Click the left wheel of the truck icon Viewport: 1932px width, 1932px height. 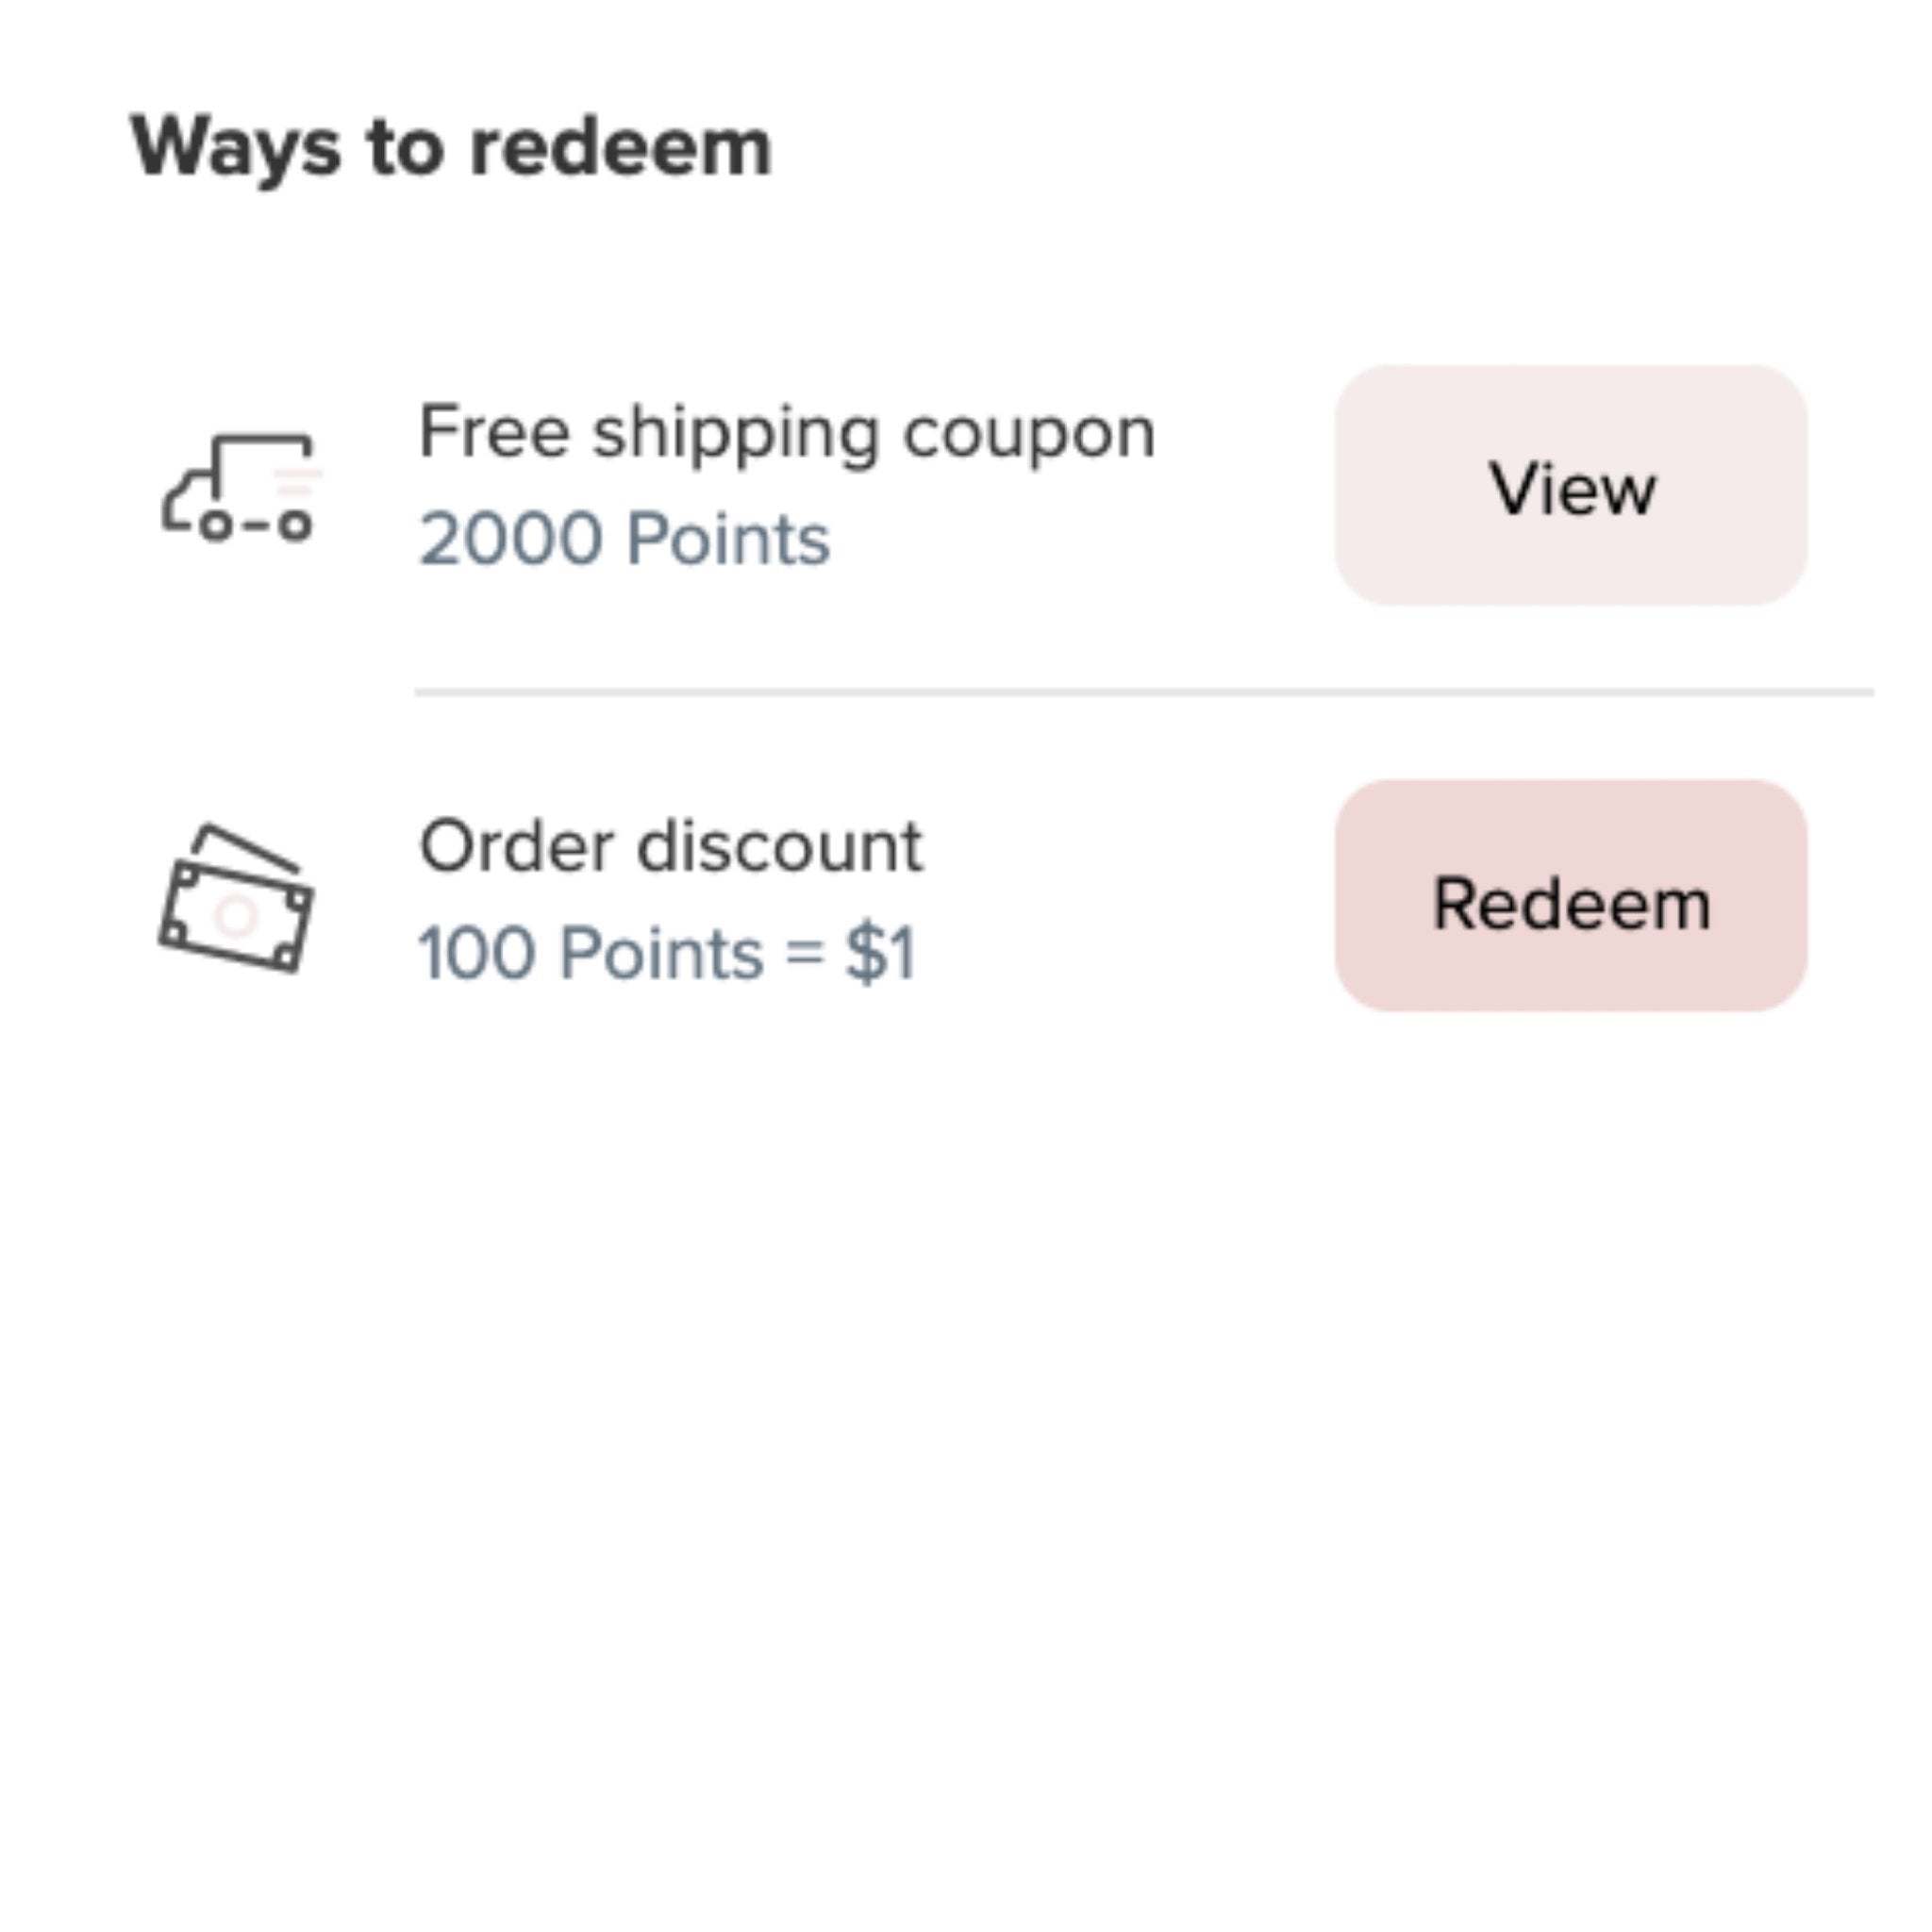coord(215,525)
